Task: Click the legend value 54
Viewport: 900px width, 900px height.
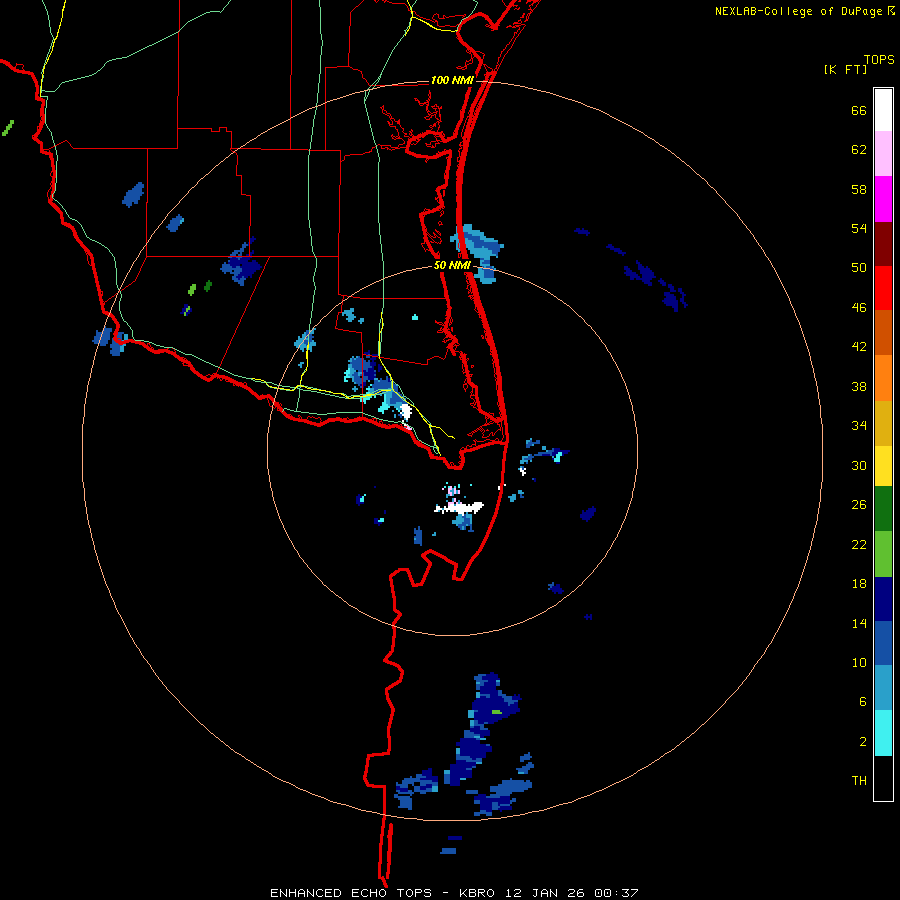Action: coord(859,228)
